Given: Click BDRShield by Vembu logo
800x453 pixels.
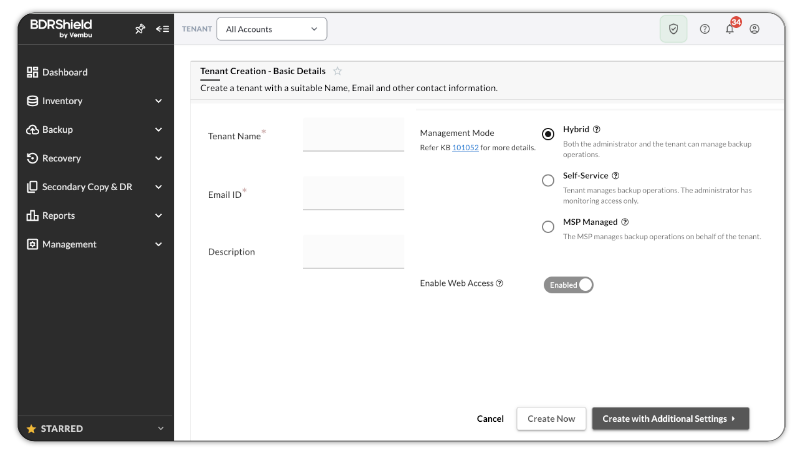Looking at the screenshot, I should point(61,28).
